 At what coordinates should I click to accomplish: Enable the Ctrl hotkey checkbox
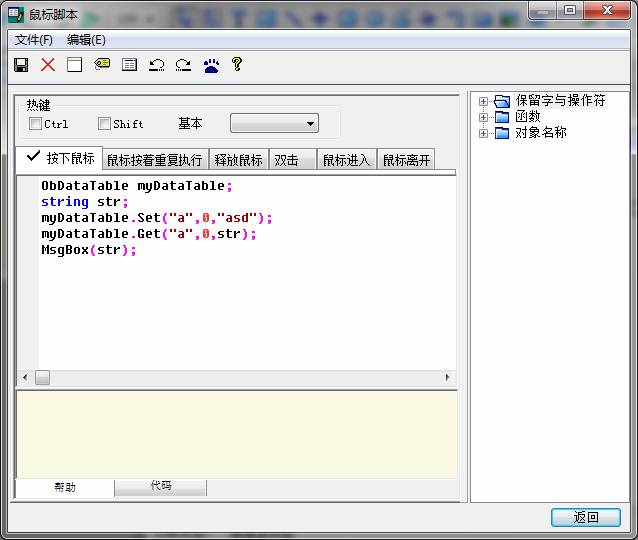pos(36,124)
